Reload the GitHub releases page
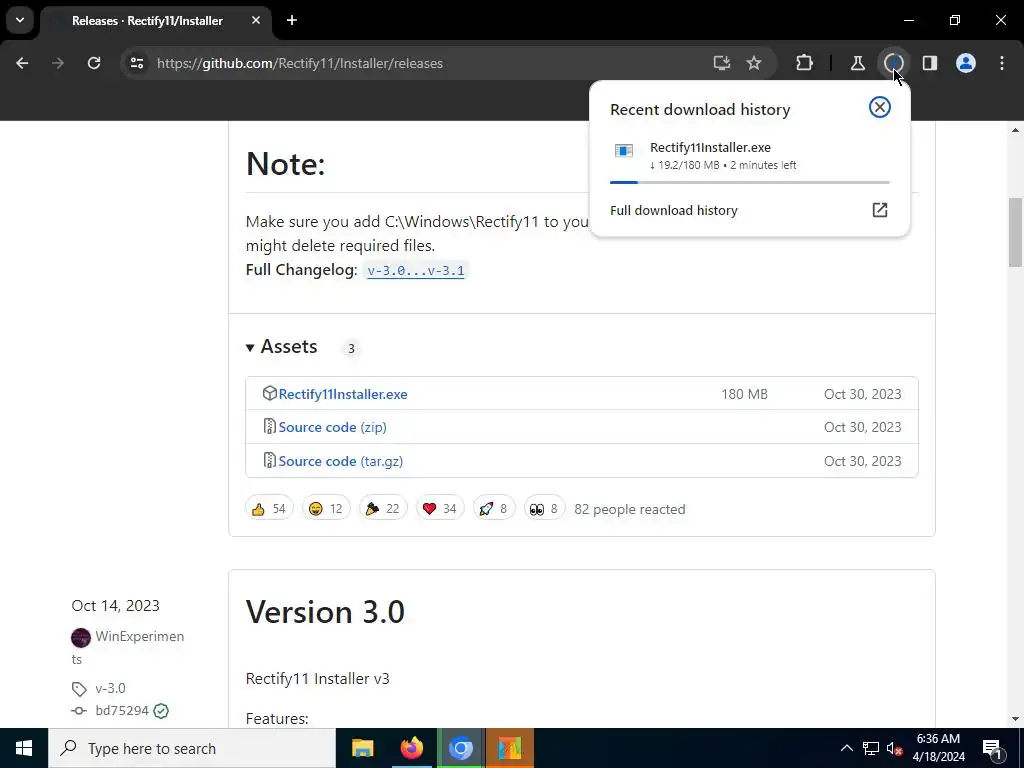The image size is (1024, 768). coord(94,63)
